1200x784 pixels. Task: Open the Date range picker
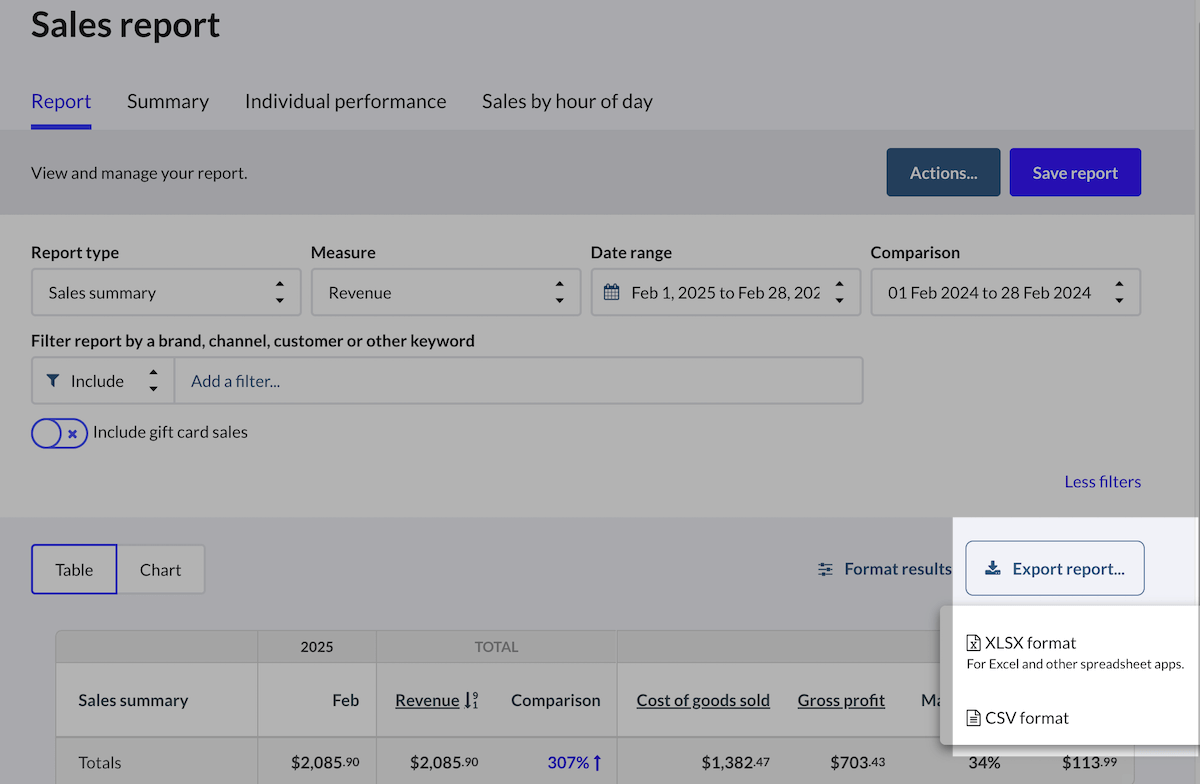[x=726, y=293]
